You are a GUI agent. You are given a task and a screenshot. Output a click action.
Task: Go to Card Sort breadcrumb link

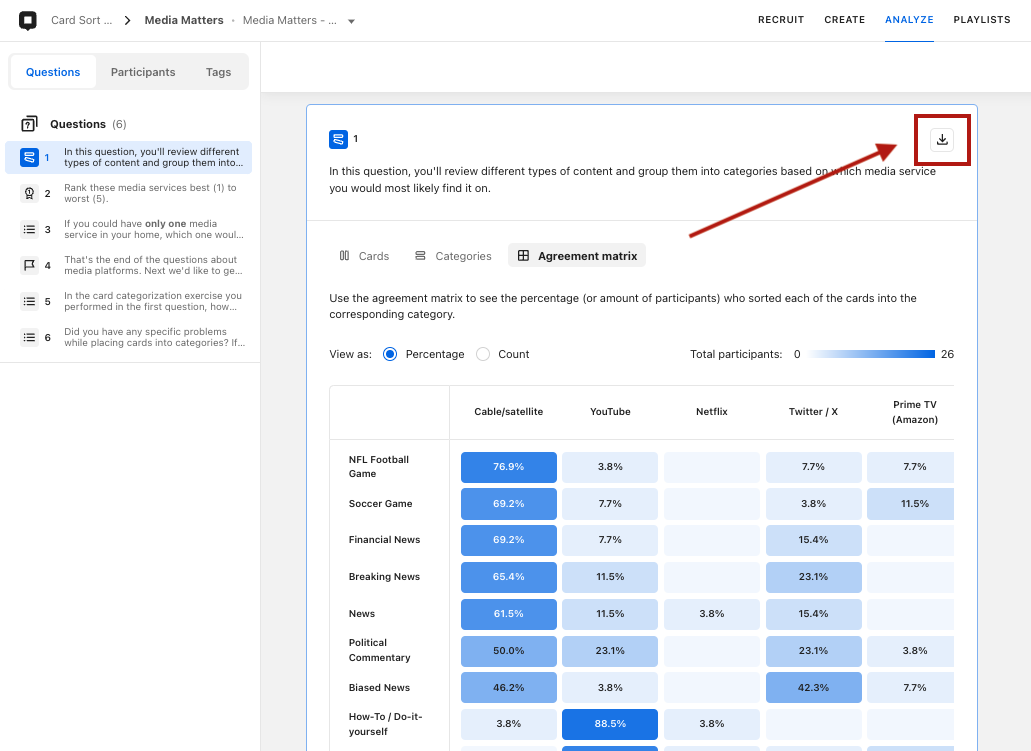[x=82, y=20]
